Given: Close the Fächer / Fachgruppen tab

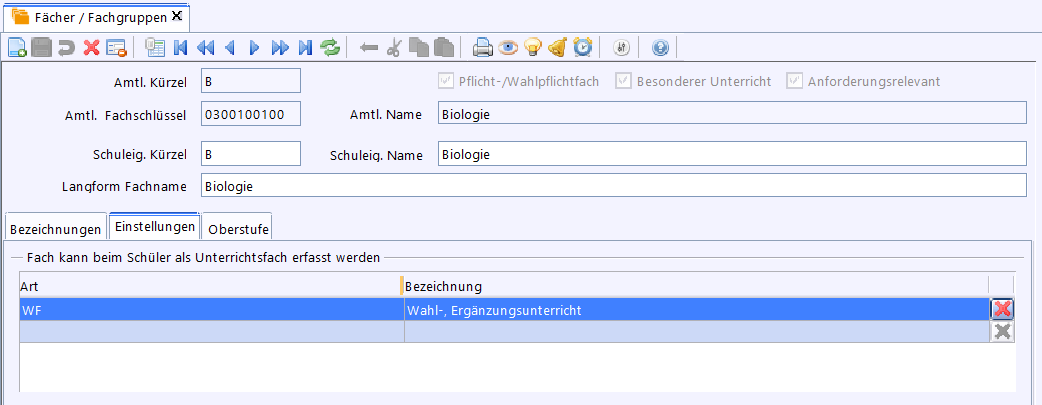Looking at the screenshot, I should [x=177, y=16].
